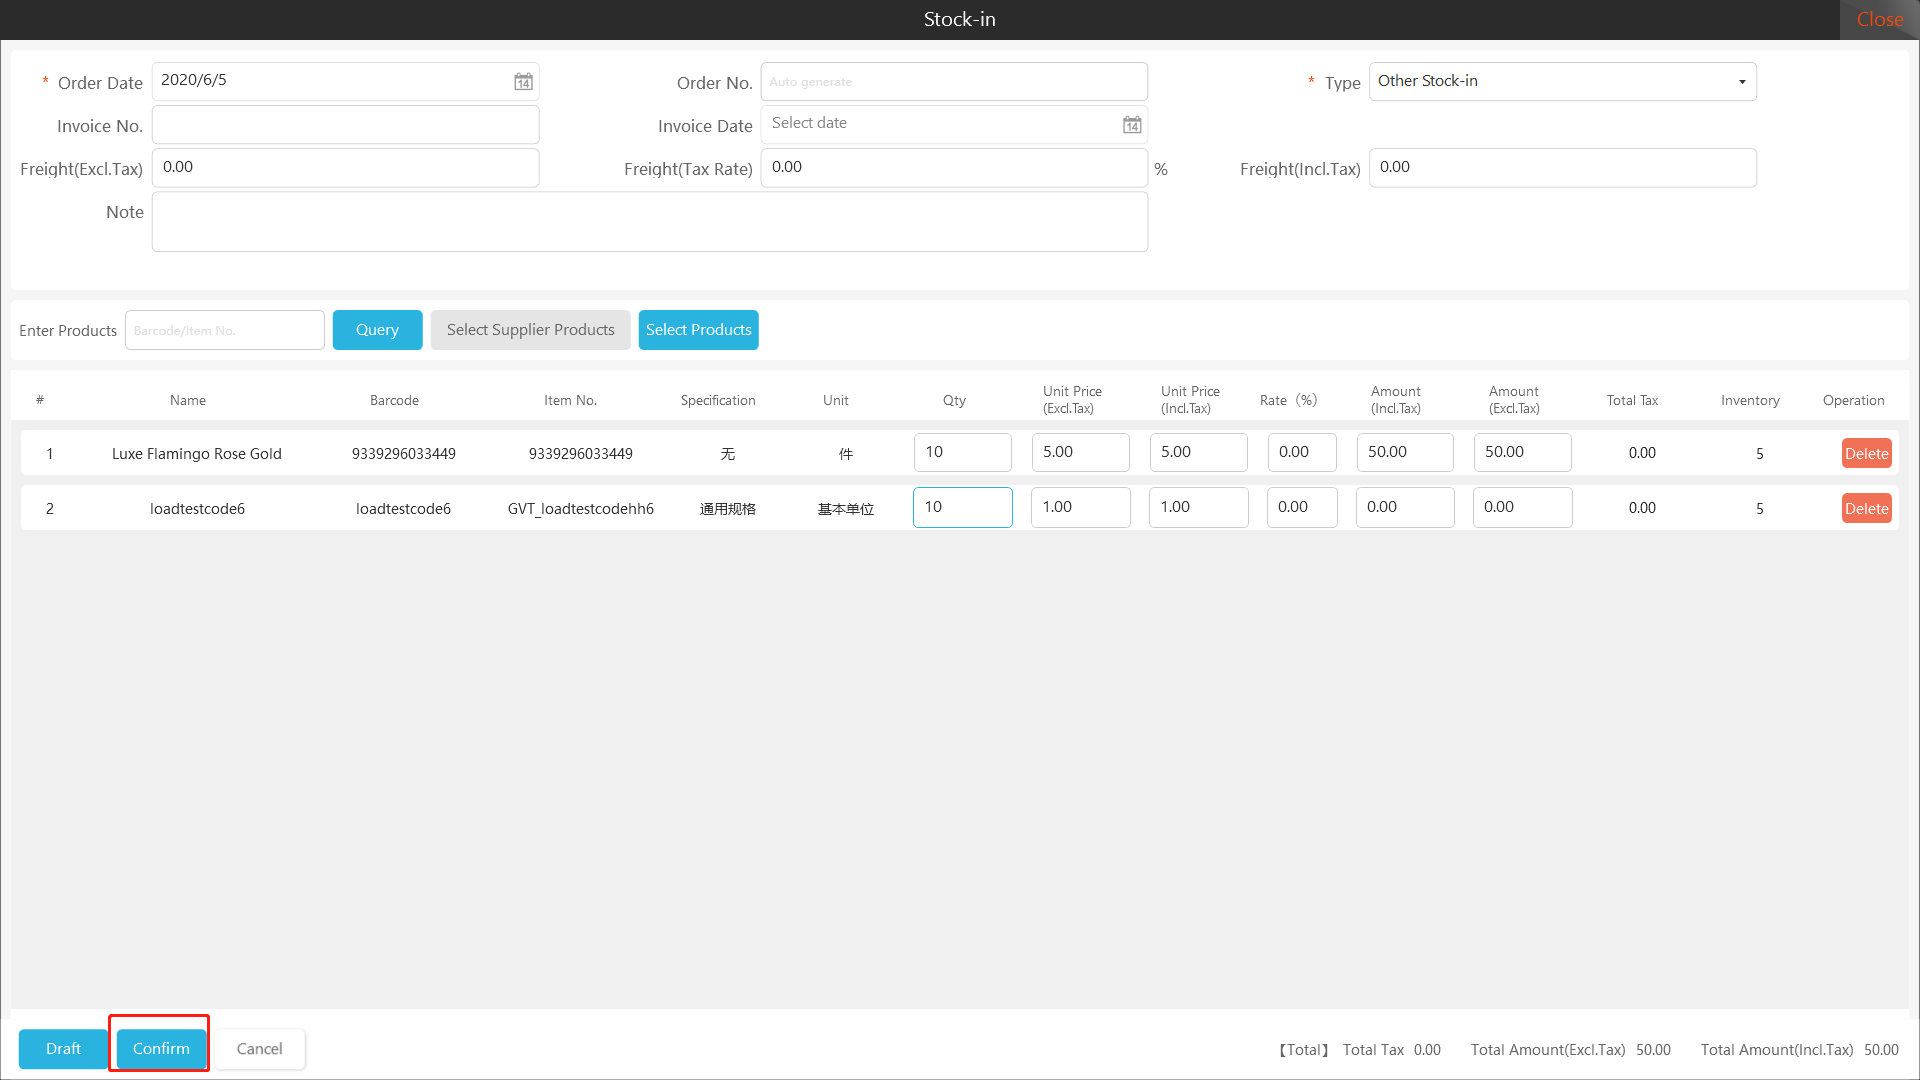Open the Invoice Date calendar icon

(x=1131, y=125)
